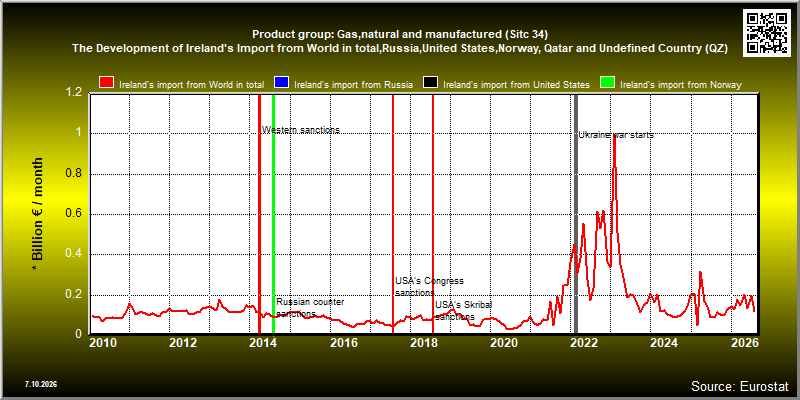The height and width of the screenshot is (400, 800).
Task: Click the 2012 x-axis label
Action: point(183,343)
